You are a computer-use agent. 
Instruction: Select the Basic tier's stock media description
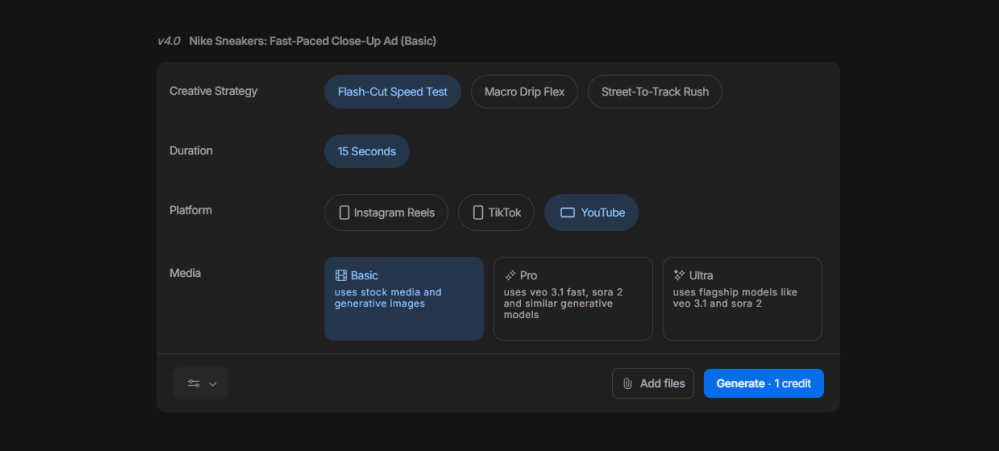click(x=388, y=298)
